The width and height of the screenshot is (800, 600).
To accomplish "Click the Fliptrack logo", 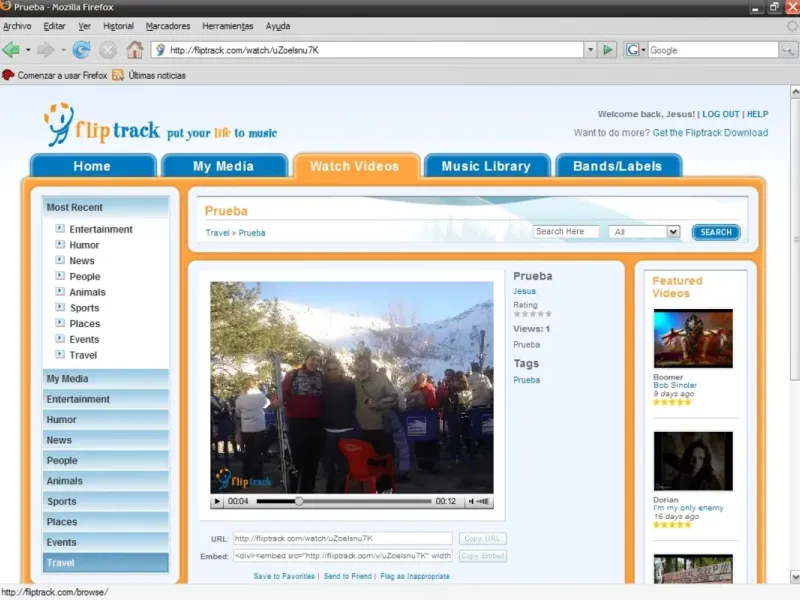I will click(x=102, y=125).
